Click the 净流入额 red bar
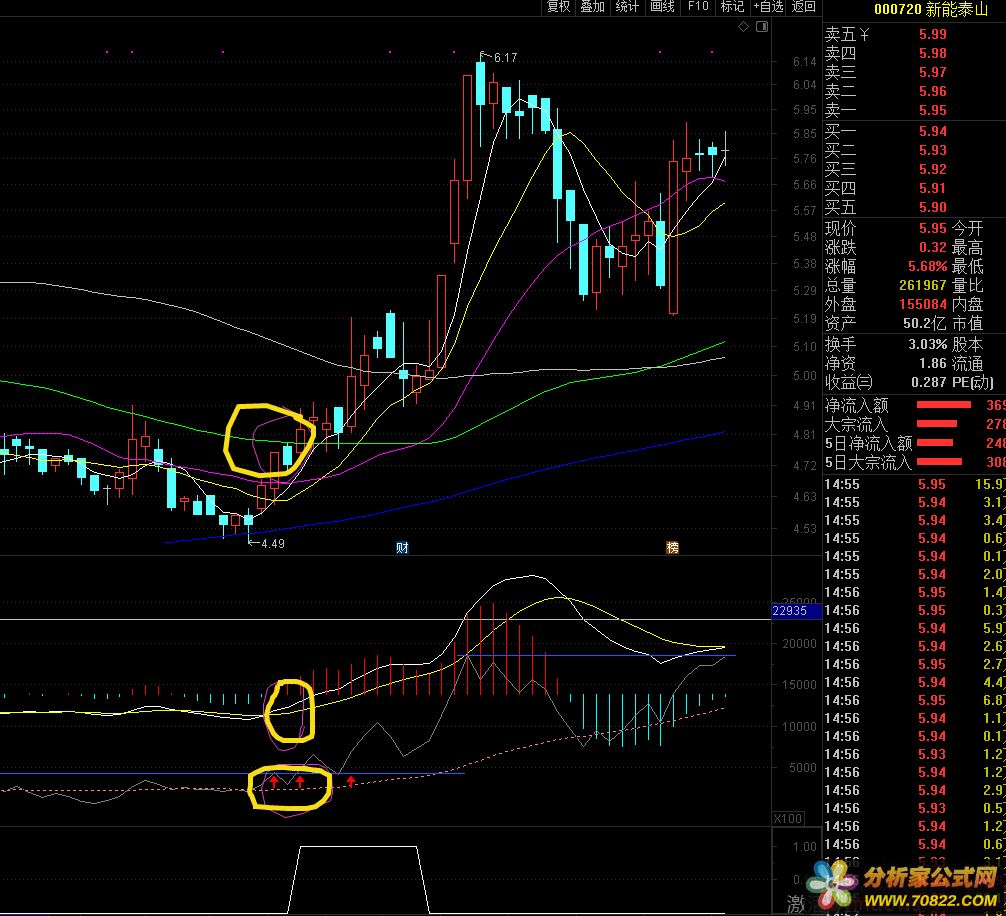 pyautogui.click(x=943, y=405)
